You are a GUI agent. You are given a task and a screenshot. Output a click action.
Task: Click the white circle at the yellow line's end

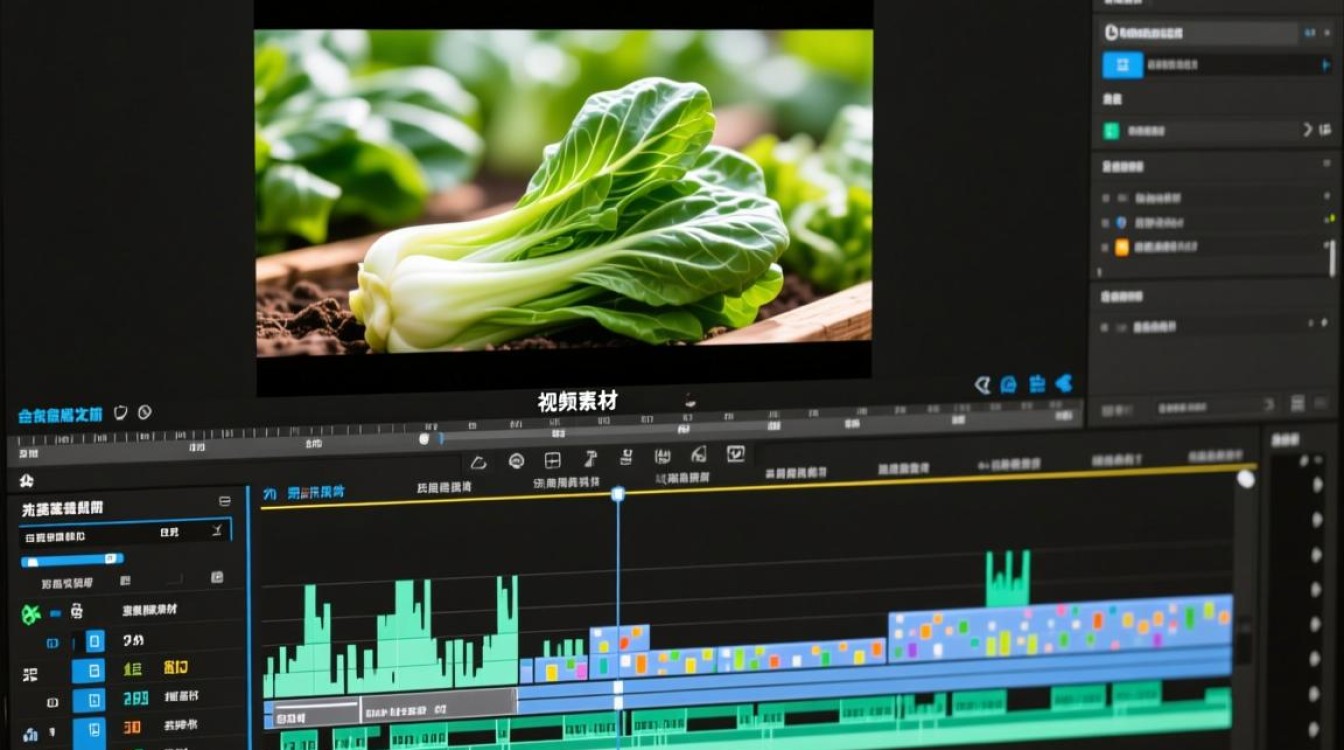tap(1245, 479)
